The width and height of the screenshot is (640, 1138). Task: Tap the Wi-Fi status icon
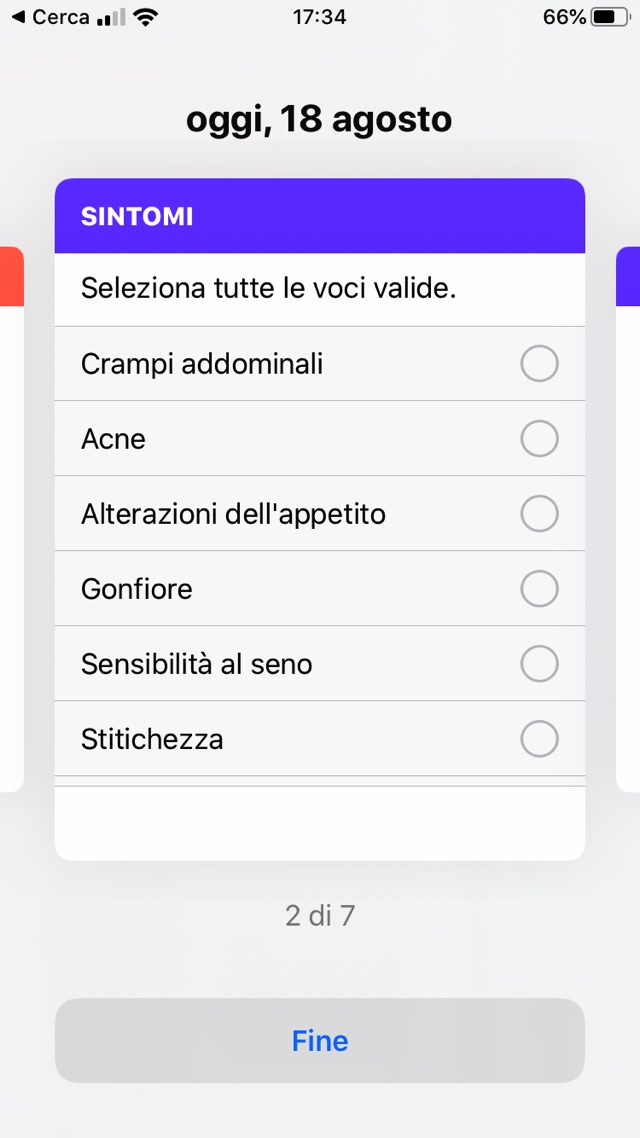pos(146,18)
